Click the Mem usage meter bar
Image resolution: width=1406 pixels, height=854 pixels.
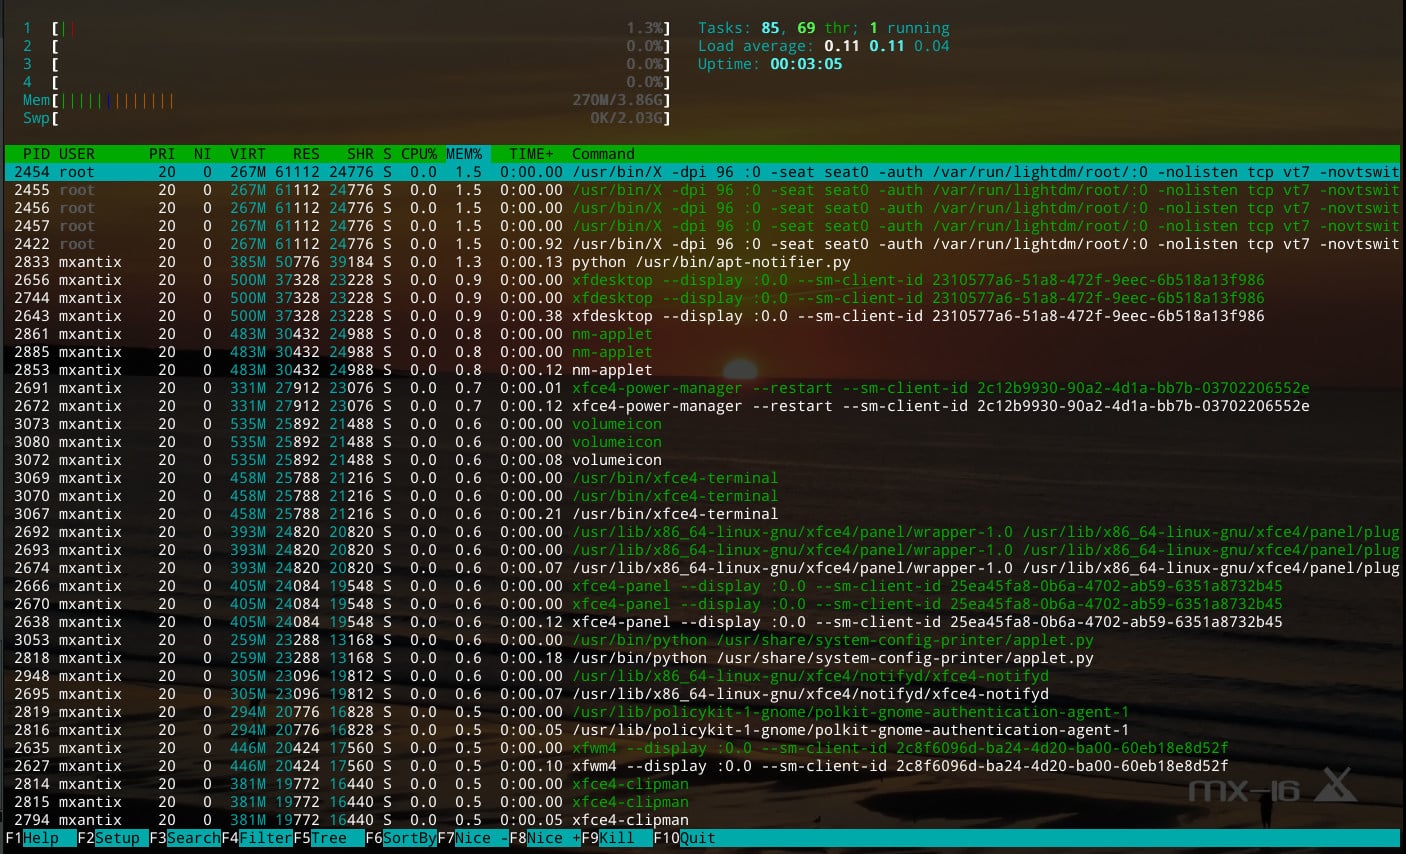pos(347,100)
